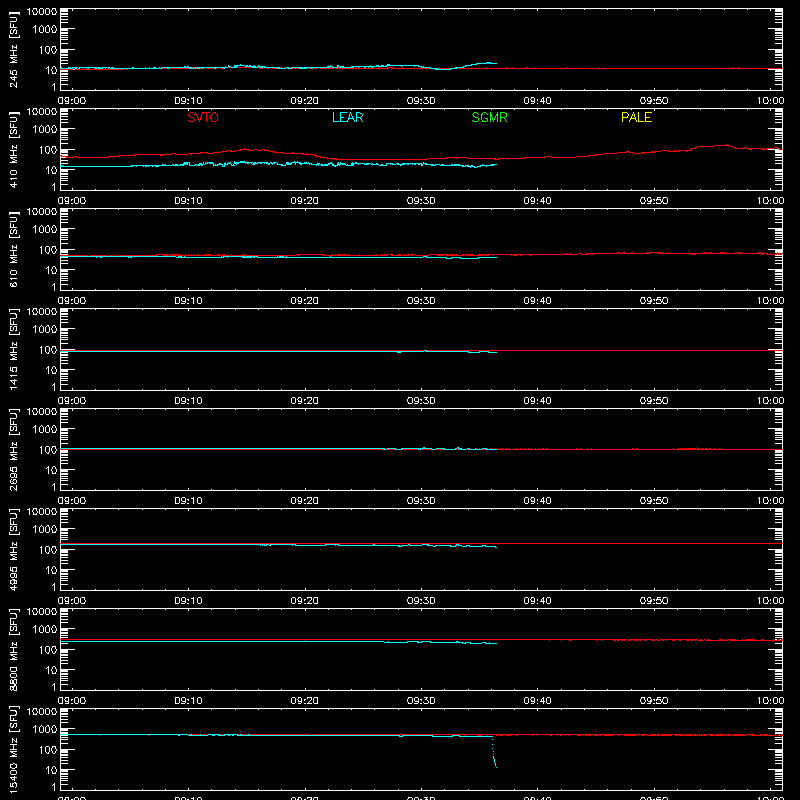Click 09:40 tick label under 8800 MHz panel
This screenshot has width=800, height=800.
(537, 701)
